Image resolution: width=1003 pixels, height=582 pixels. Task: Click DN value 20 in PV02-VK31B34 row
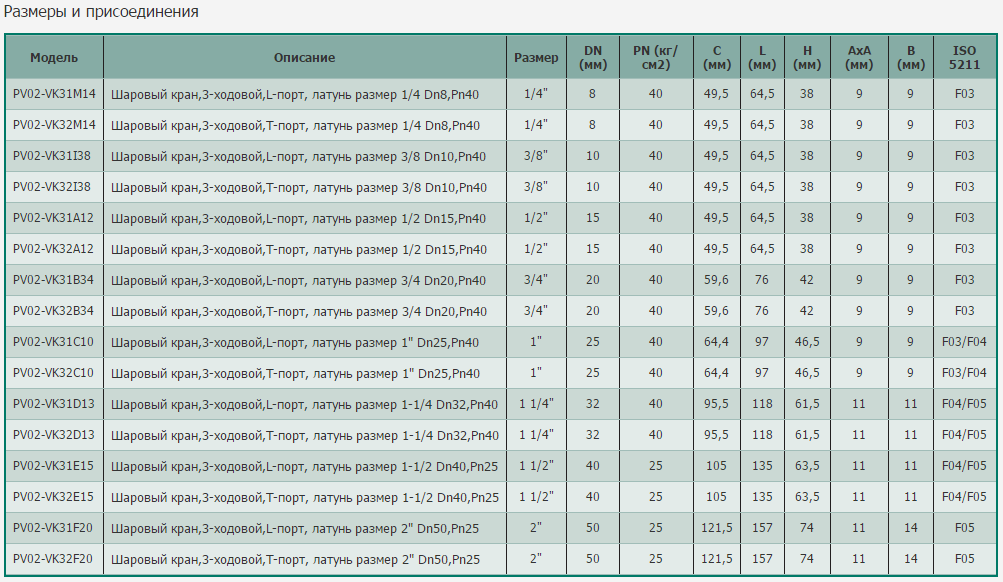pos(593,280)
